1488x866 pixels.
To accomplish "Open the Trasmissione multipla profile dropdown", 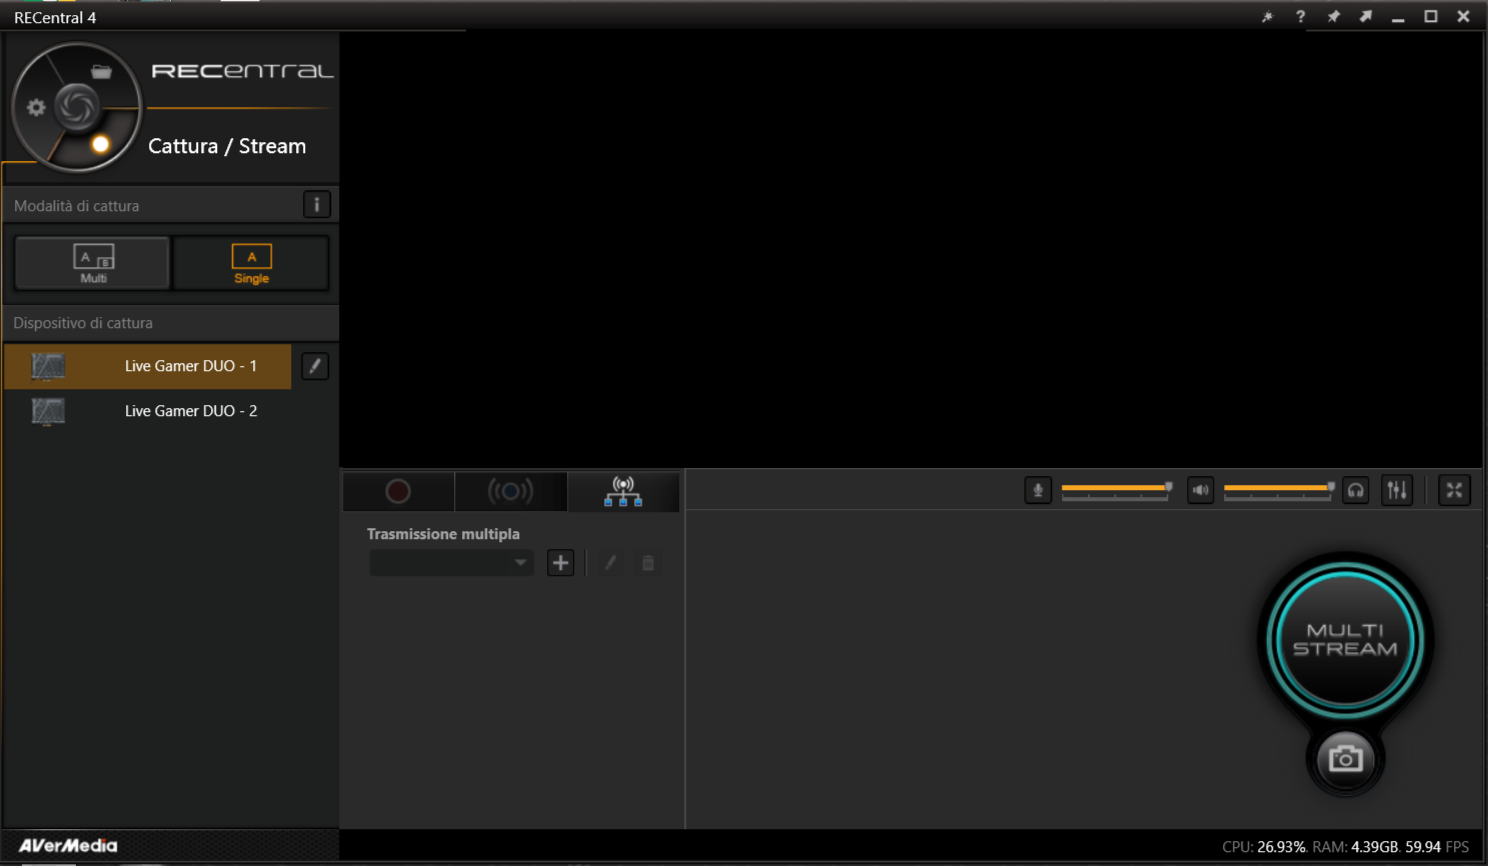I will click(x=451, y=563).
